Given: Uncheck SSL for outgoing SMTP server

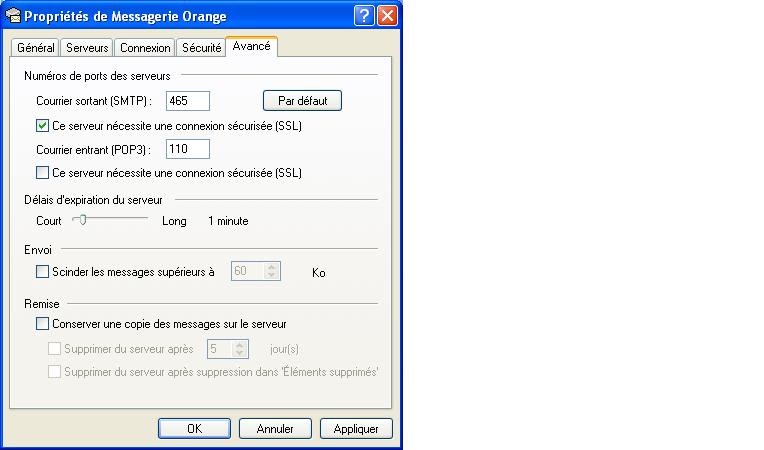Looking at the screenshot, I should (42, 126).
